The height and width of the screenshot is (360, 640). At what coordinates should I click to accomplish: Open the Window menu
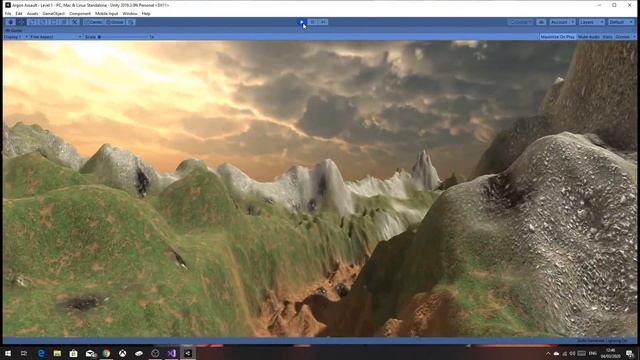coord(130,13)
